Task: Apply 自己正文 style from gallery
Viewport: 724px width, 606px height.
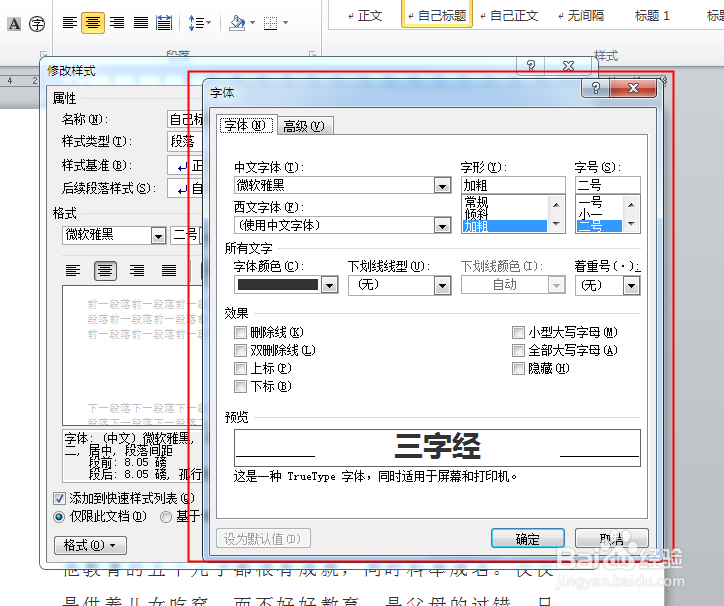Action: [509, 16]
